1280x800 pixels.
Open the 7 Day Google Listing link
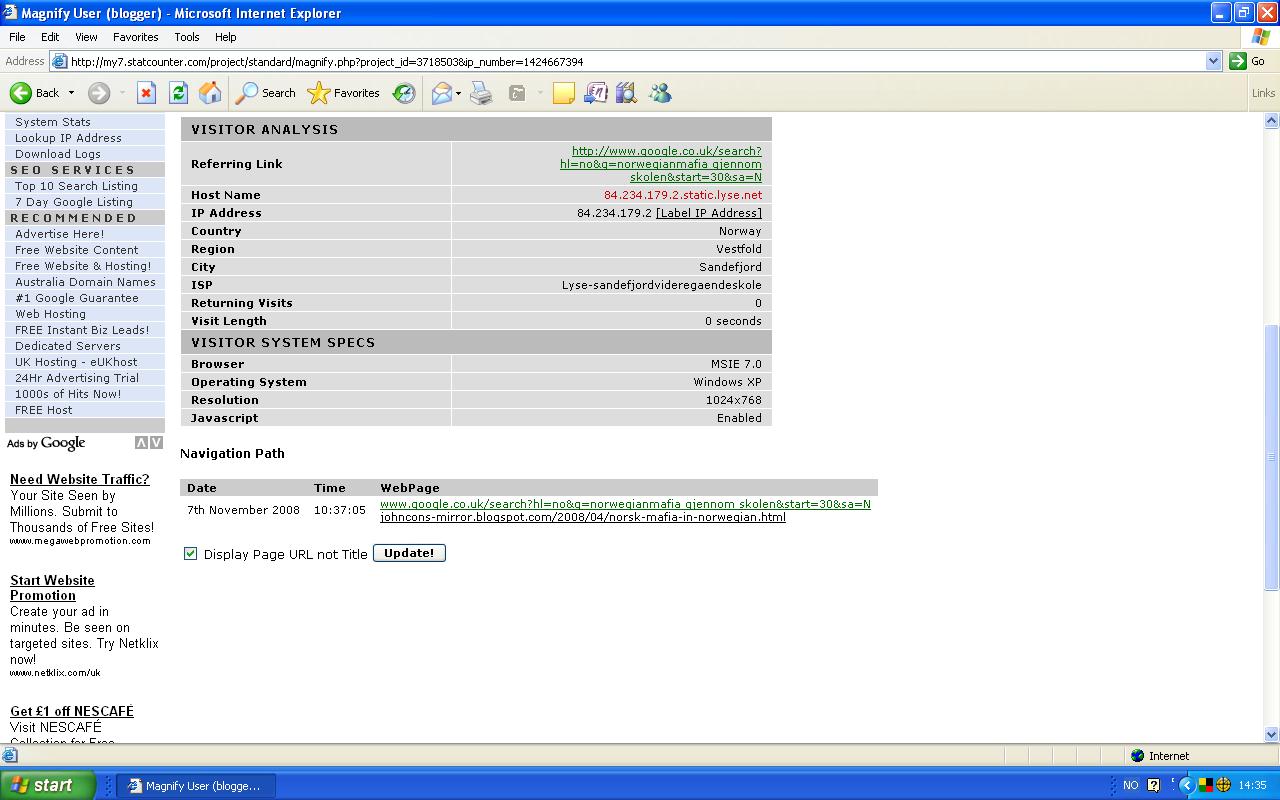pyautogui.click(x=73, y=202)
